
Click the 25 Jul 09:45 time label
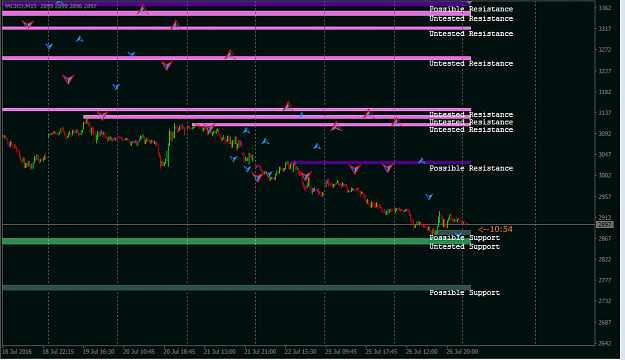click(x=341, y=352)
